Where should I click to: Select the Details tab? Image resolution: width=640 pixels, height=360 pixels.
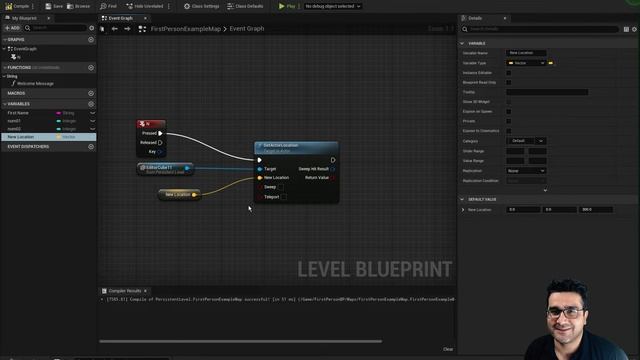(475, 18)
